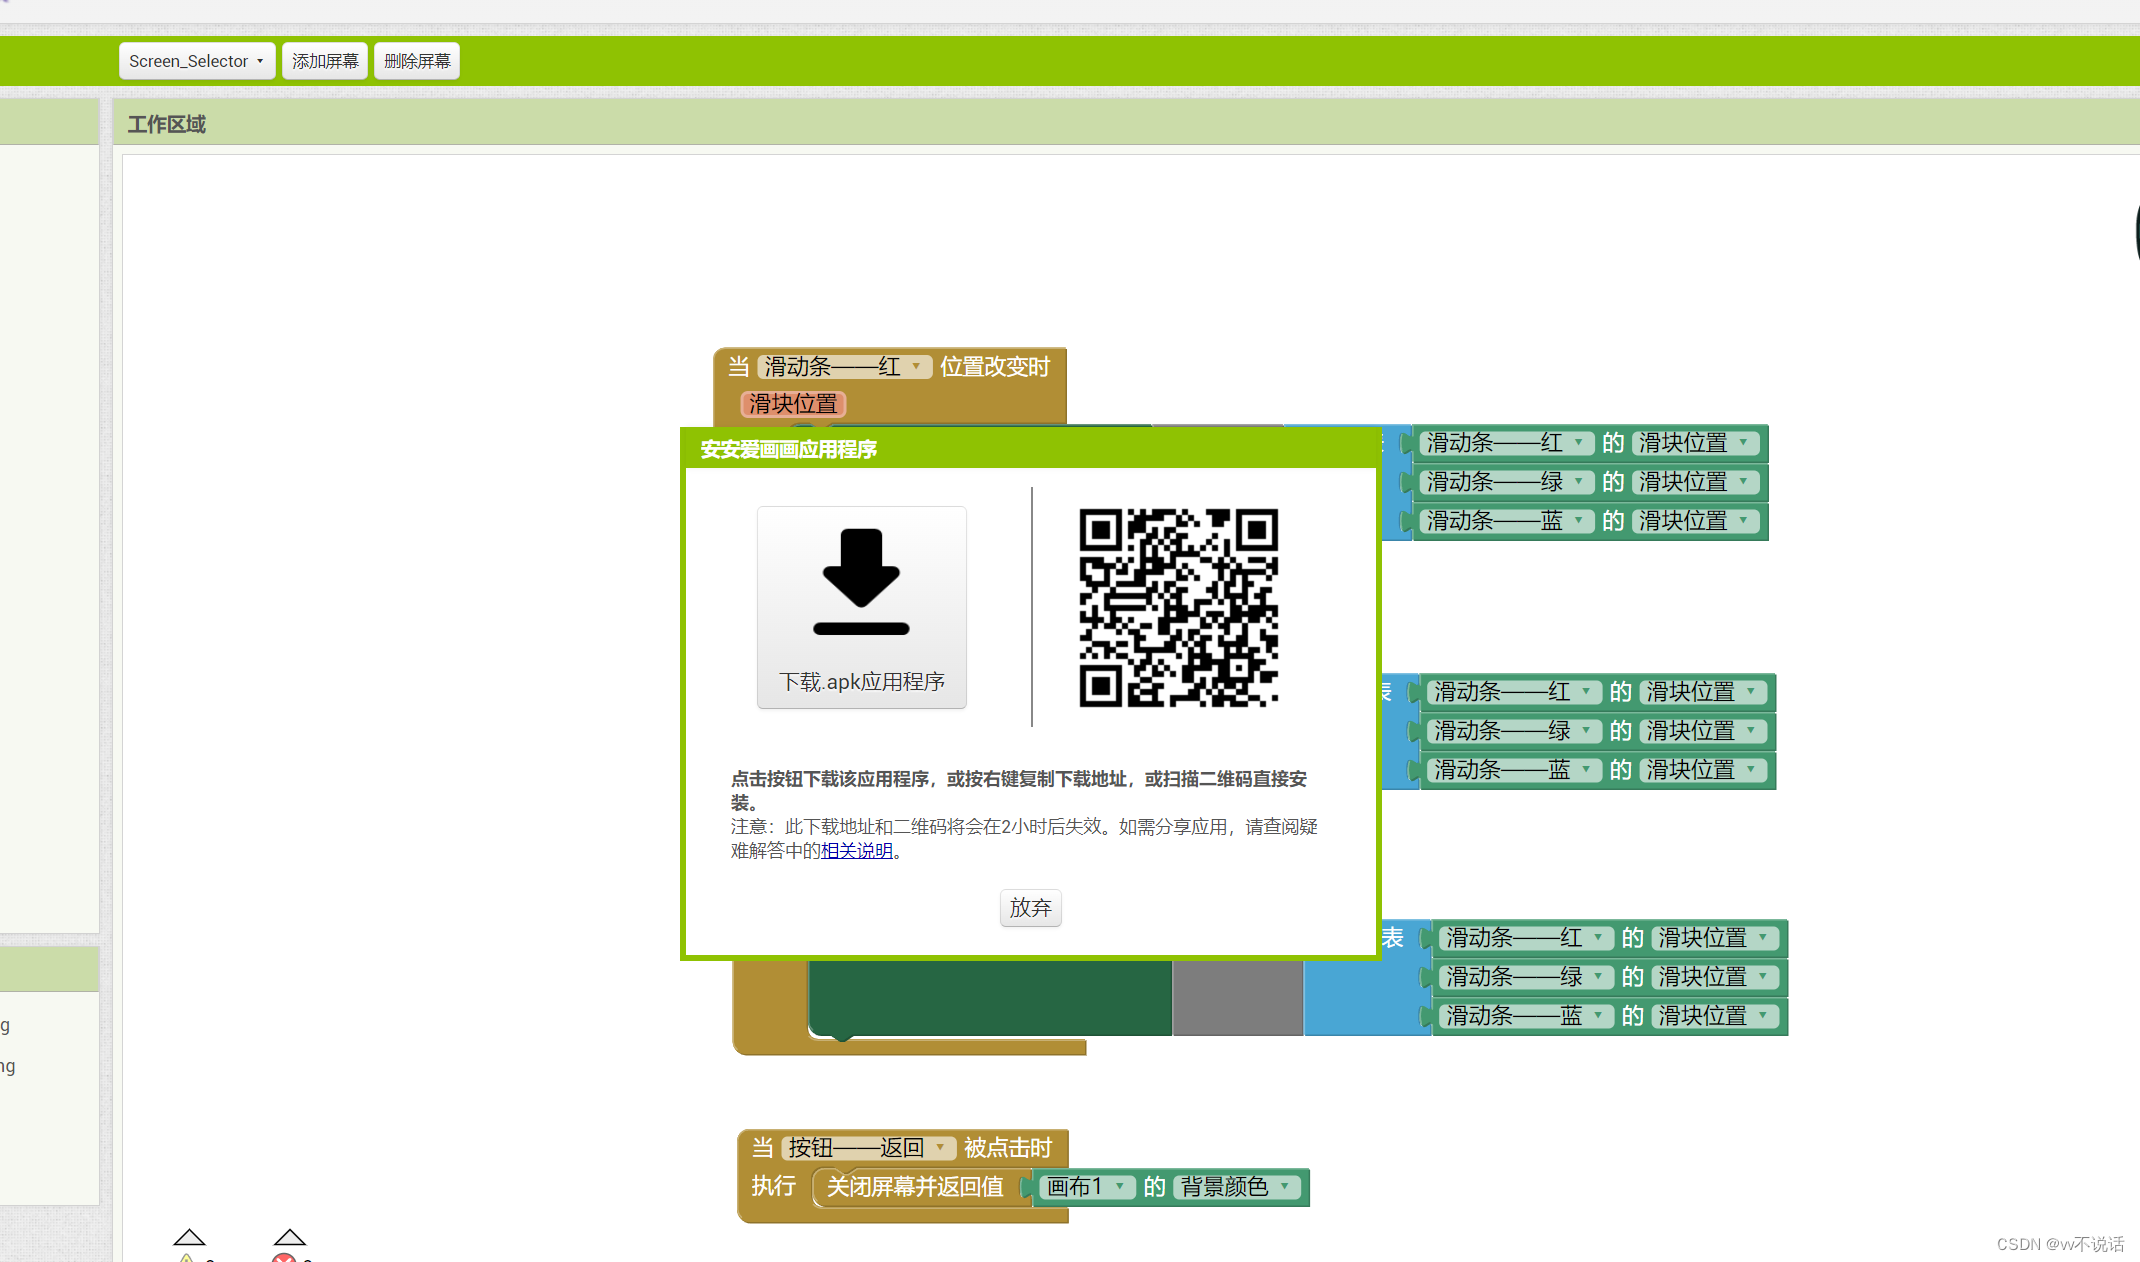This screenshot has width=2140, height=1262.
Task: Expand the 滑动条——红 dropdown in 位置改变时 block
Action: pyautogui.click(x=915, y=367)
